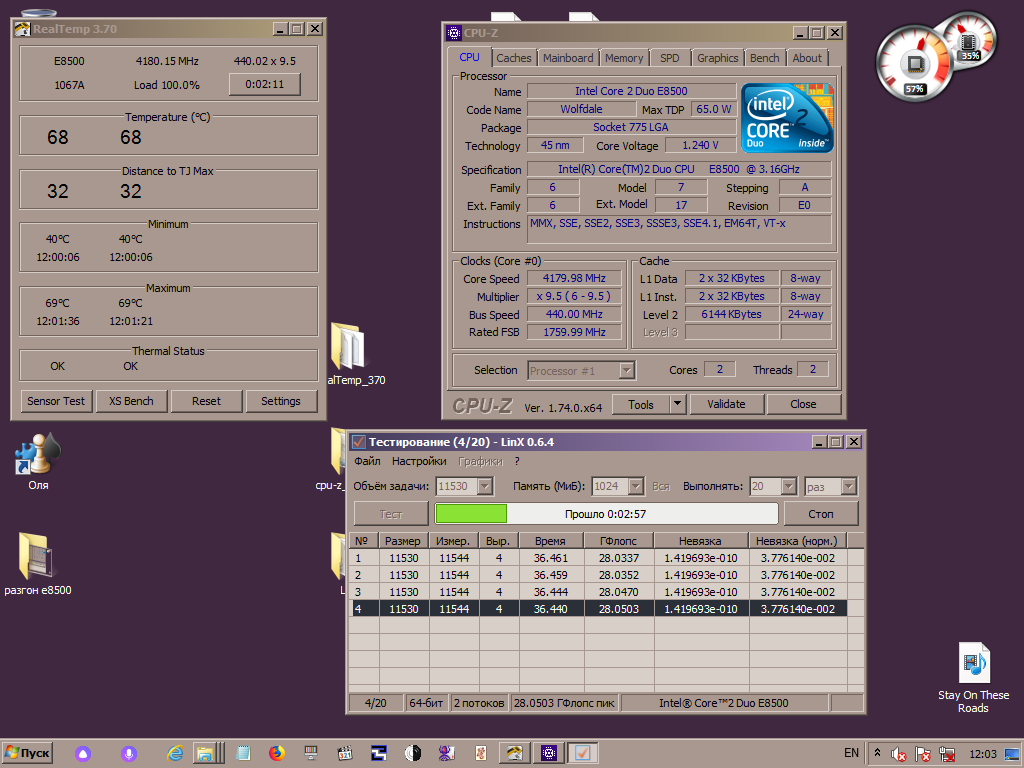Open the Memory tab in CPU-Z
This screenshot has width=1024, height=768.
click(624, 58)
